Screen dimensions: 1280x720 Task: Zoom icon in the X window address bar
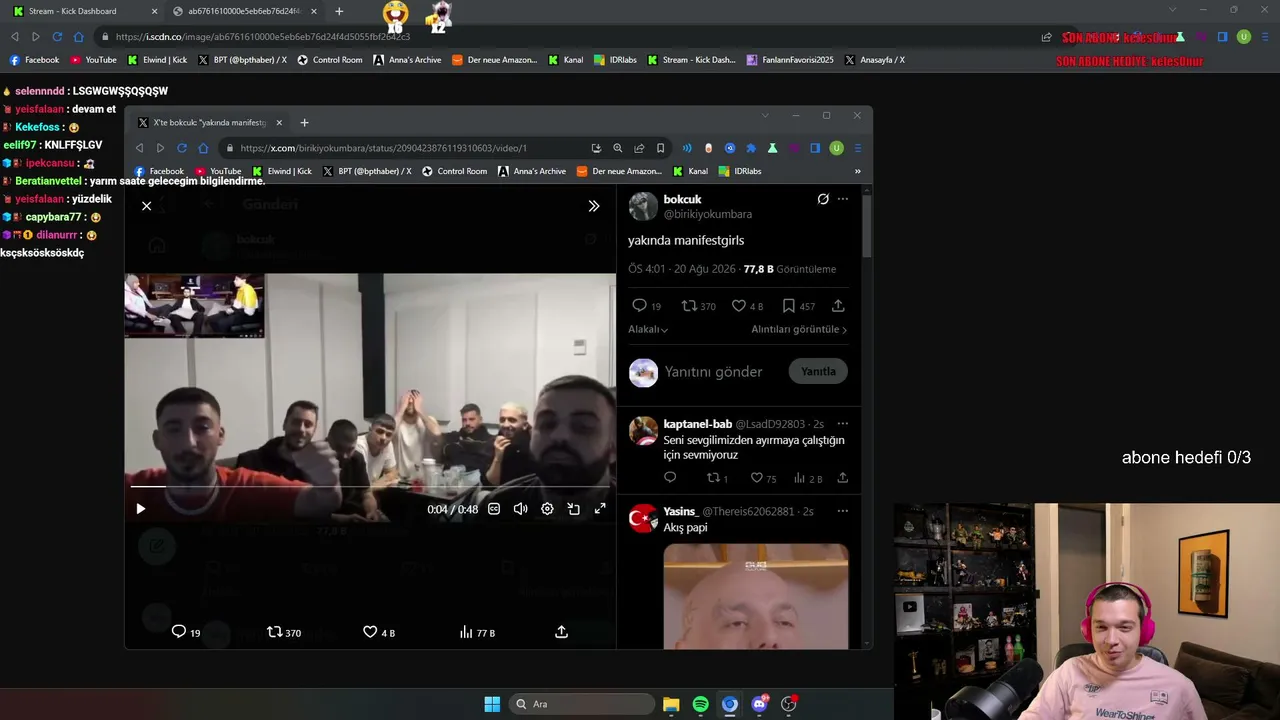coord(618,148)
